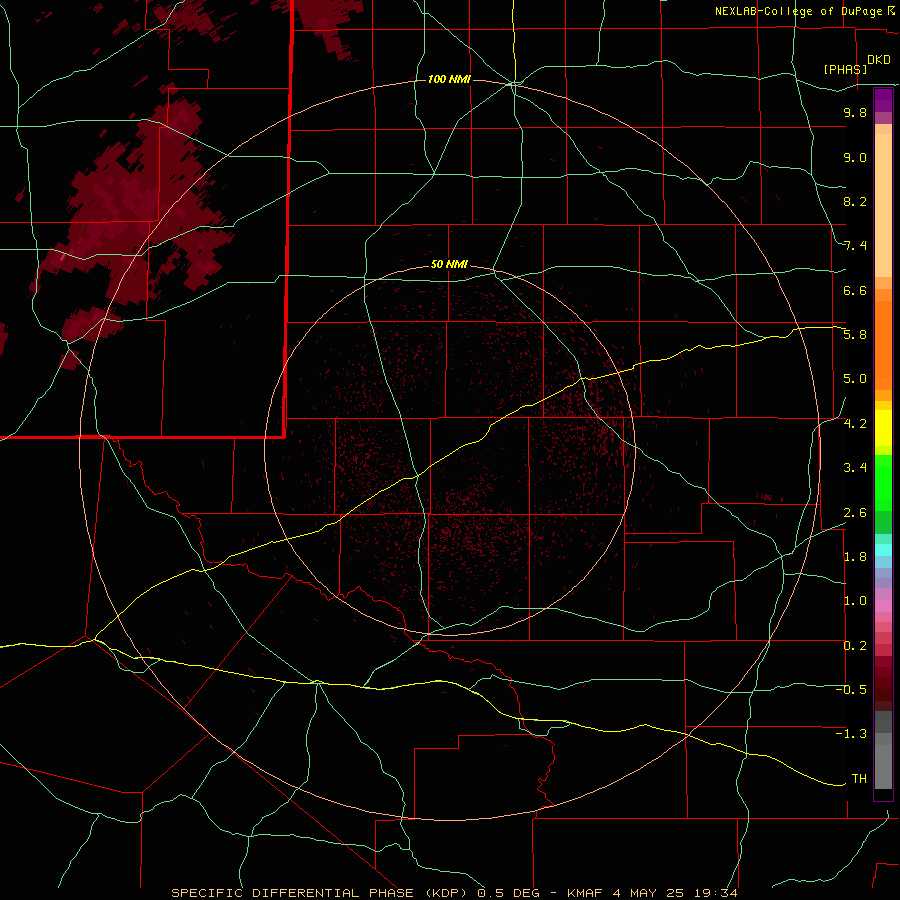Click the 0.2 legend value
This screenshot has width=900, height=900.
point(855,646)
